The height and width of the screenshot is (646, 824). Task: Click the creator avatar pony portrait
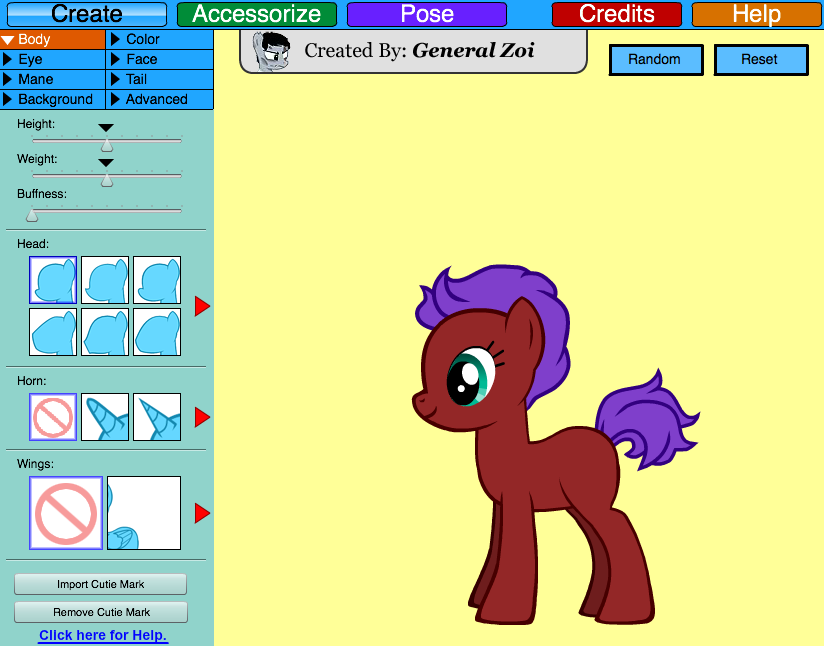click(272, 51)
